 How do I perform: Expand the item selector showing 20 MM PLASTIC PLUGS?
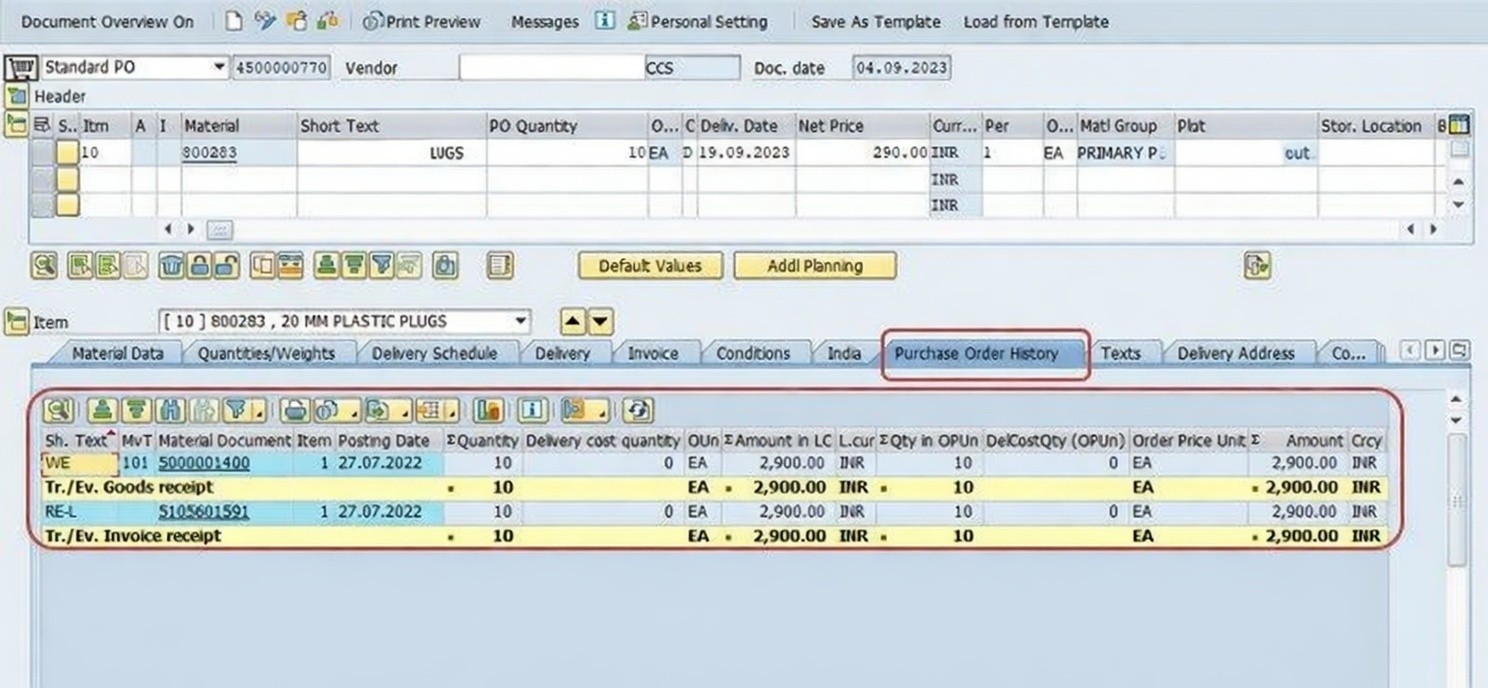click(x=519, y=322)
